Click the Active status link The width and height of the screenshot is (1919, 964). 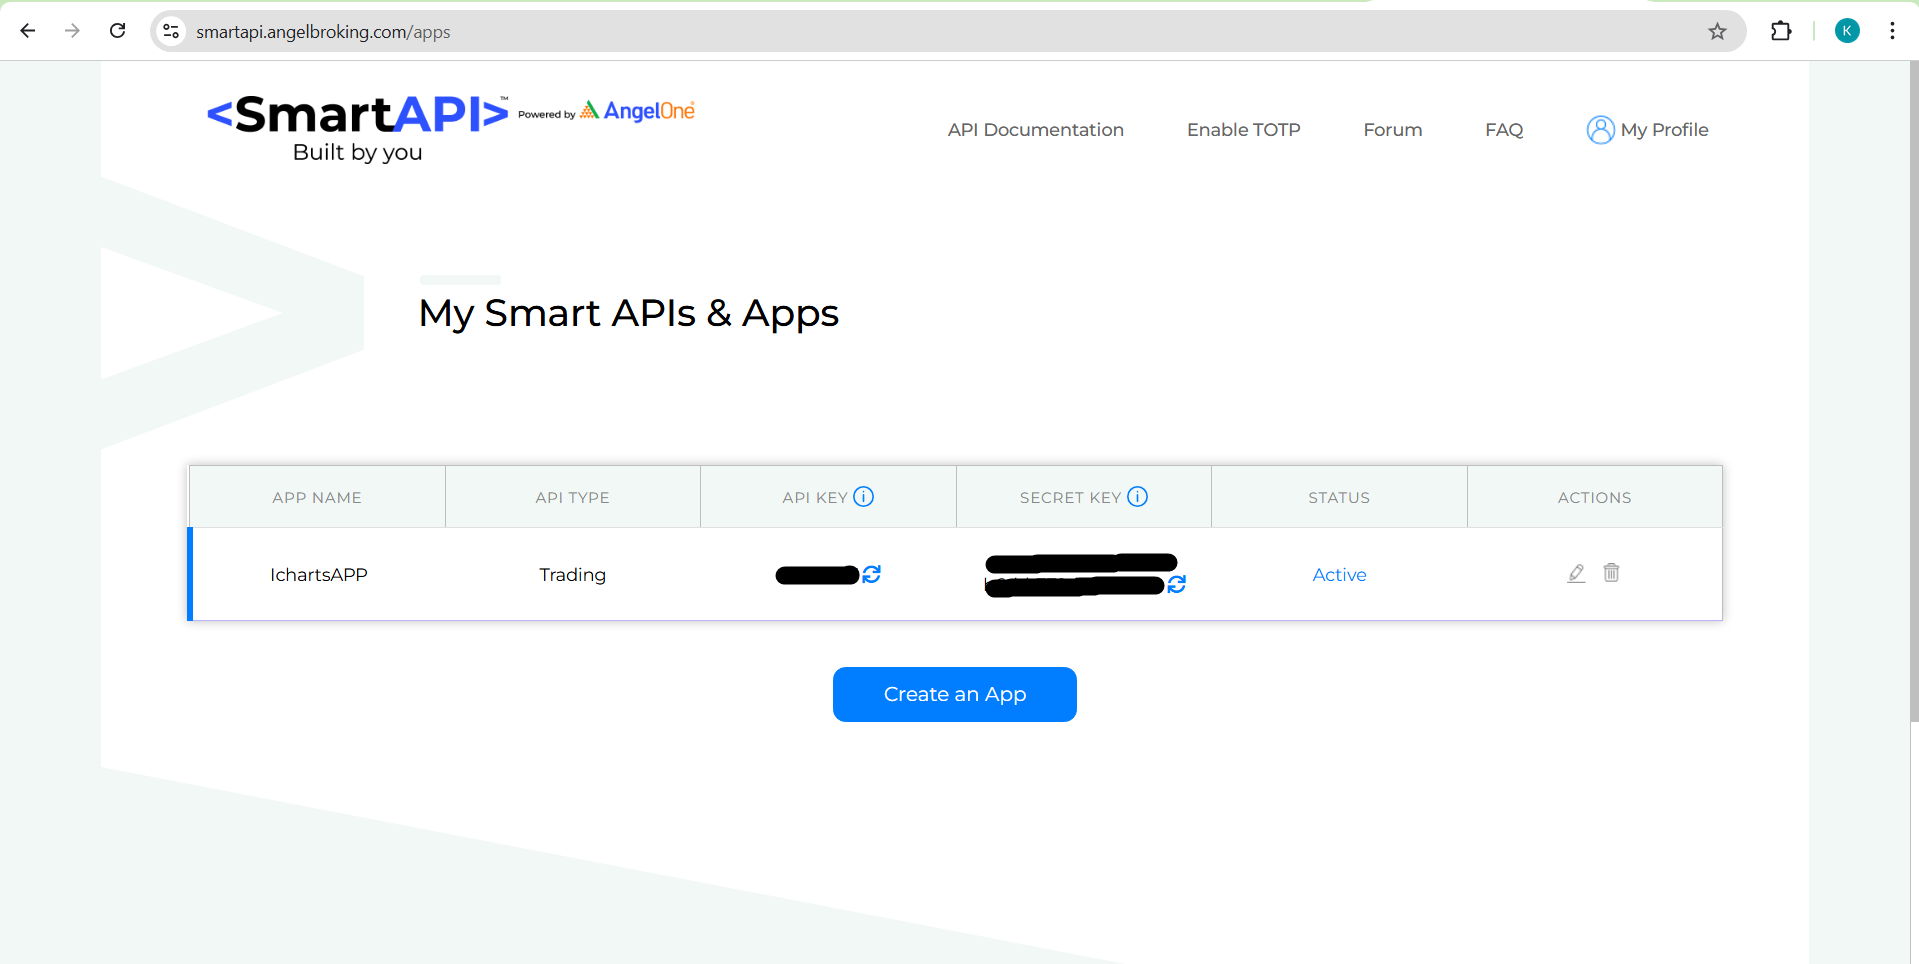click(1339, 574)
